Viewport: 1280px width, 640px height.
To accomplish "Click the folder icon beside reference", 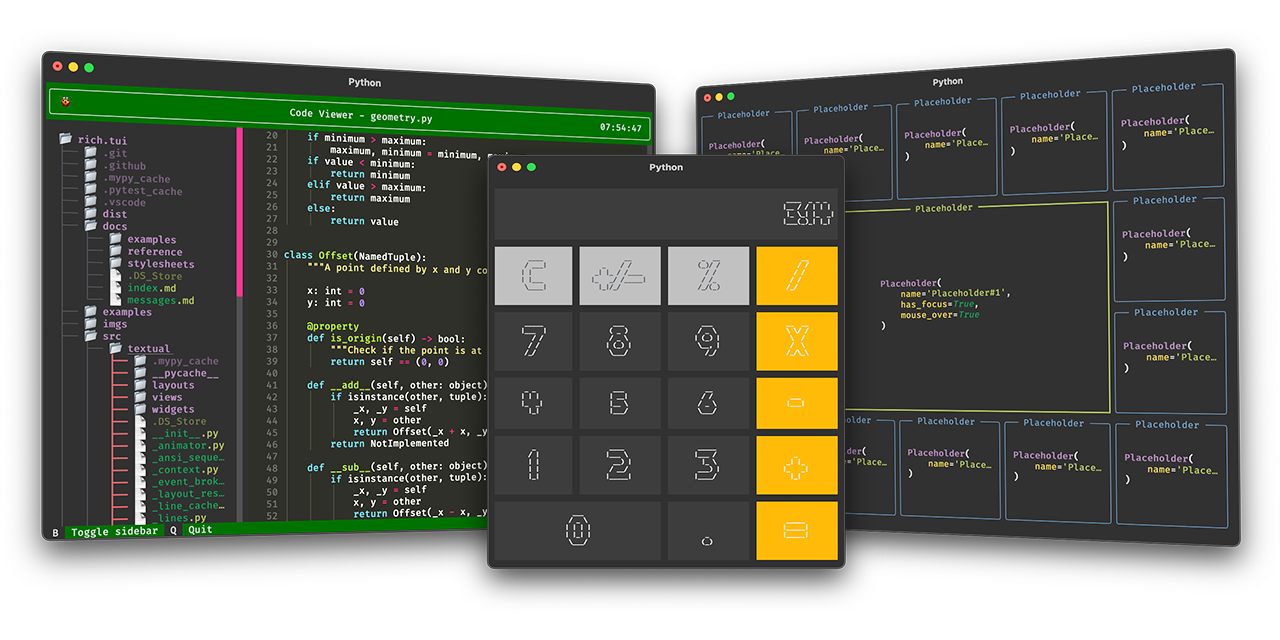I will pyautogui.click(x=115, y=251).
